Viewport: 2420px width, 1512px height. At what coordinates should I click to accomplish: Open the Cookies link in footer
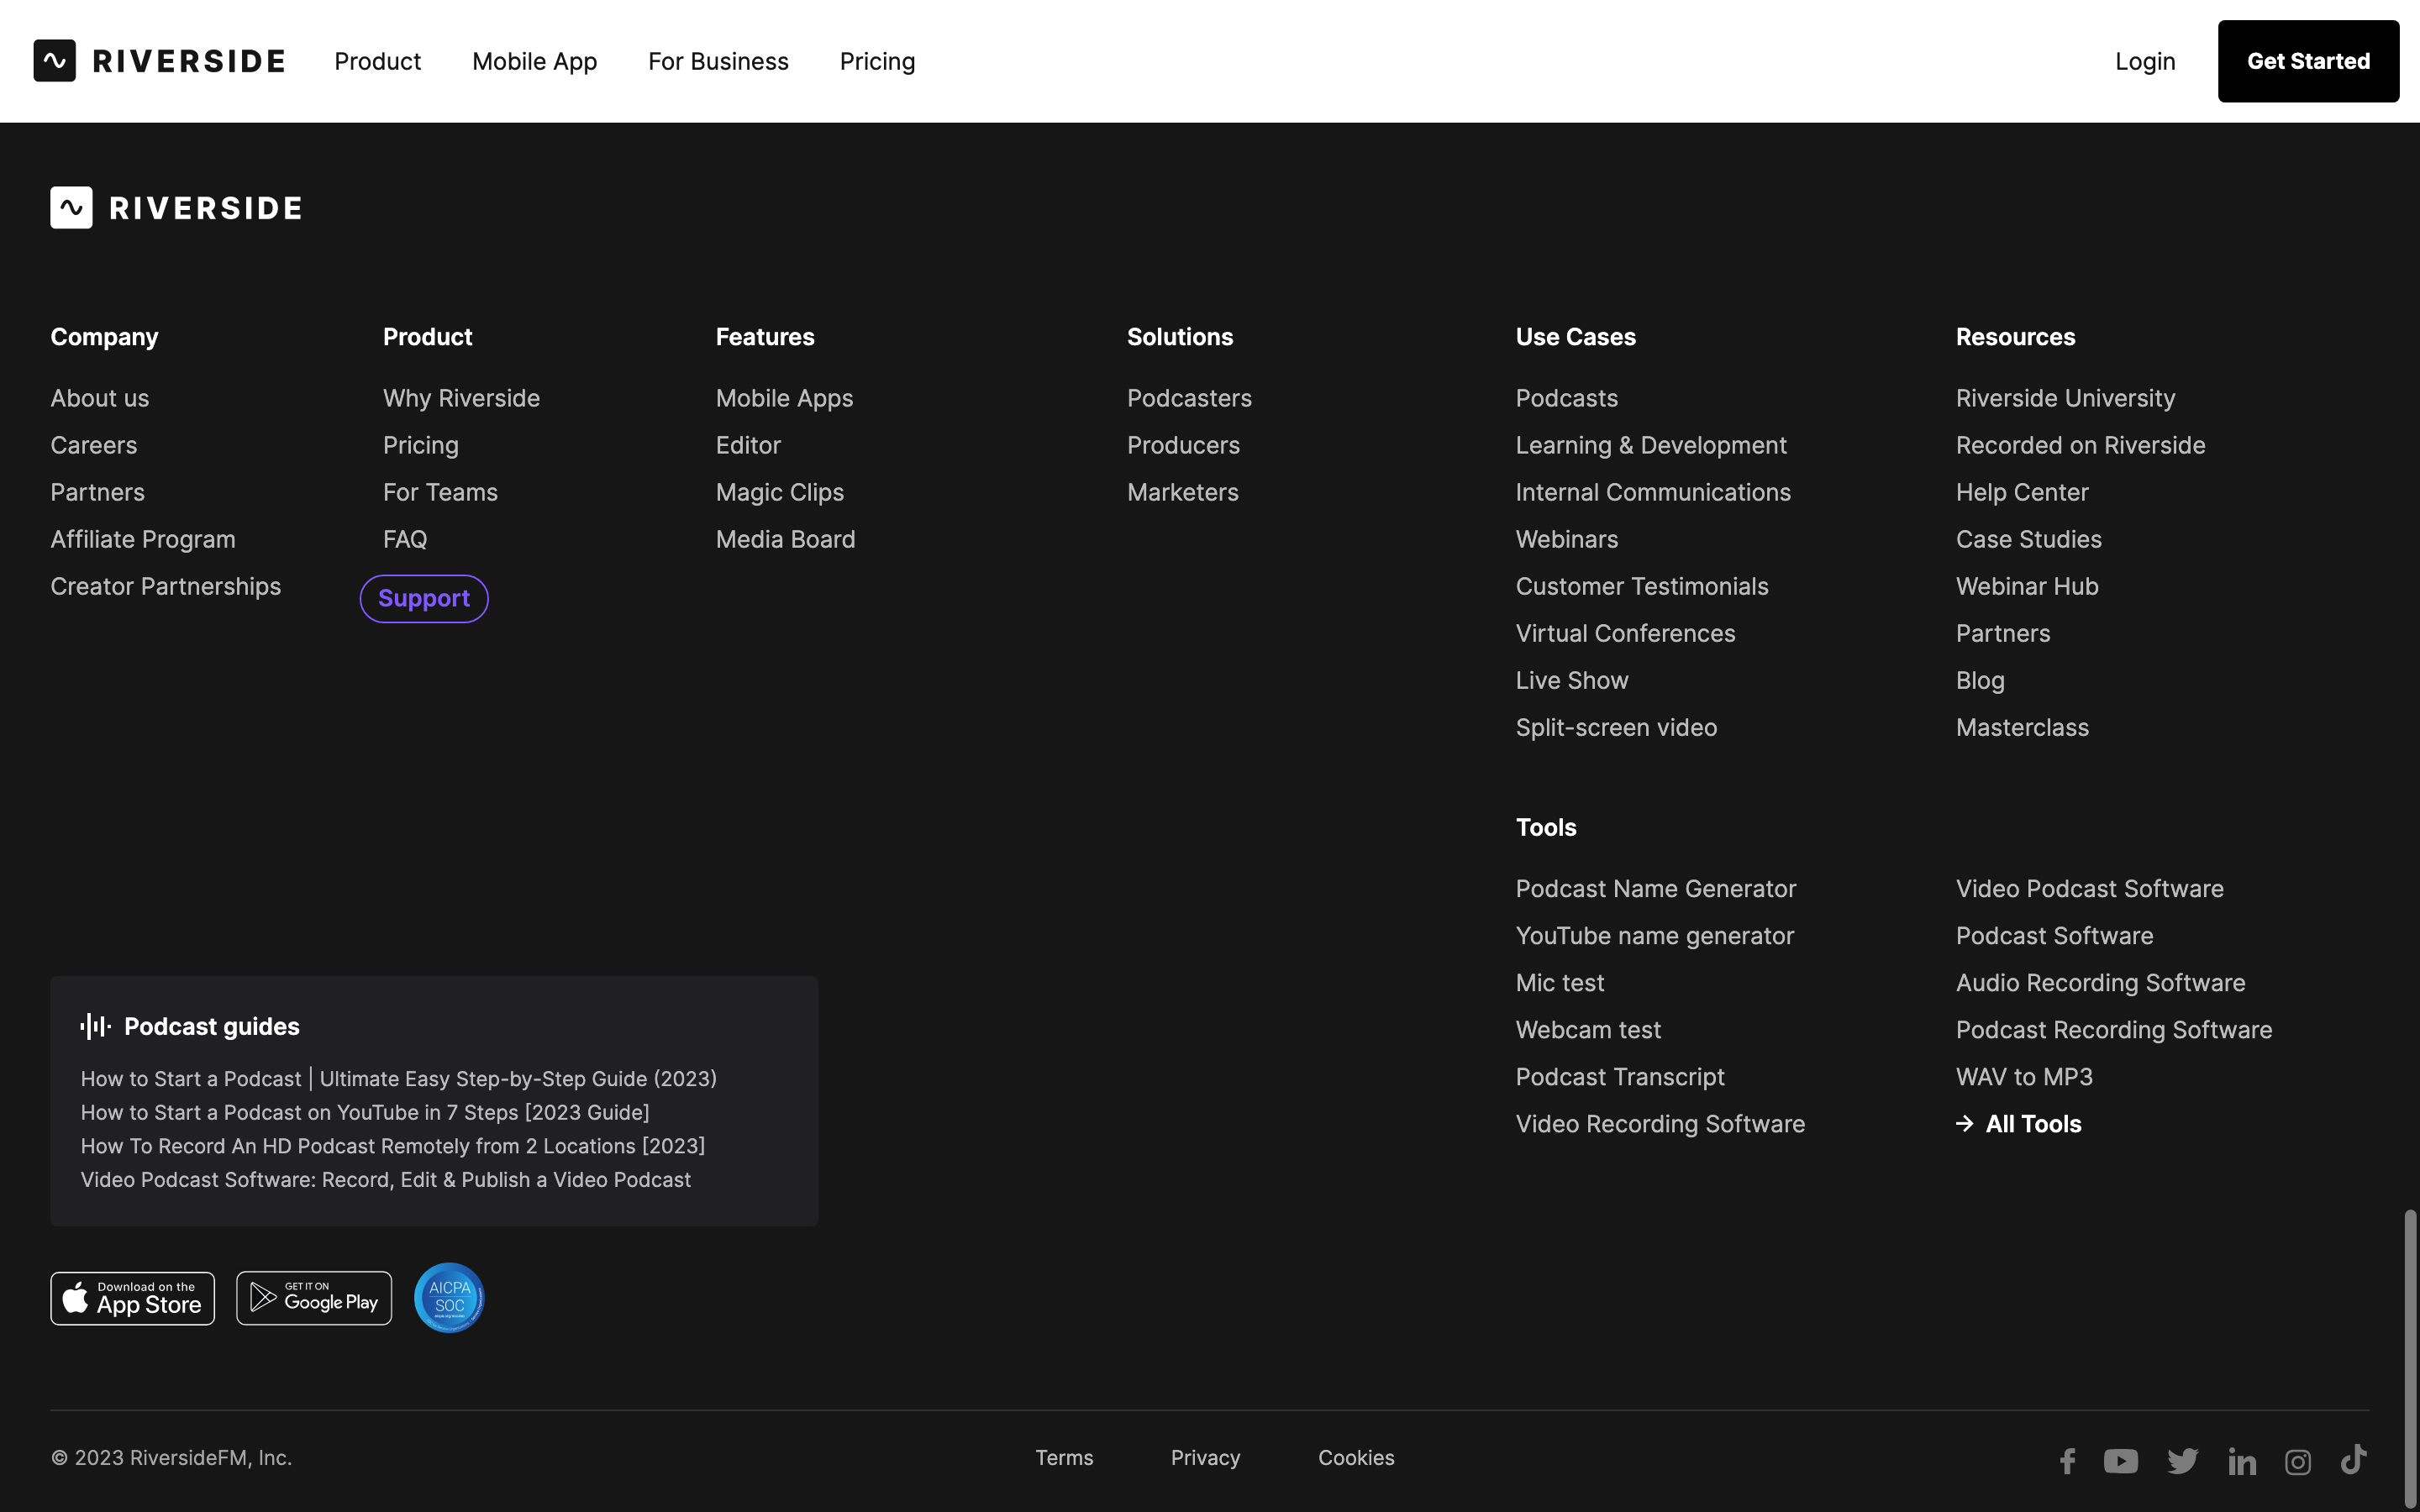[x=1356, y=1457]
